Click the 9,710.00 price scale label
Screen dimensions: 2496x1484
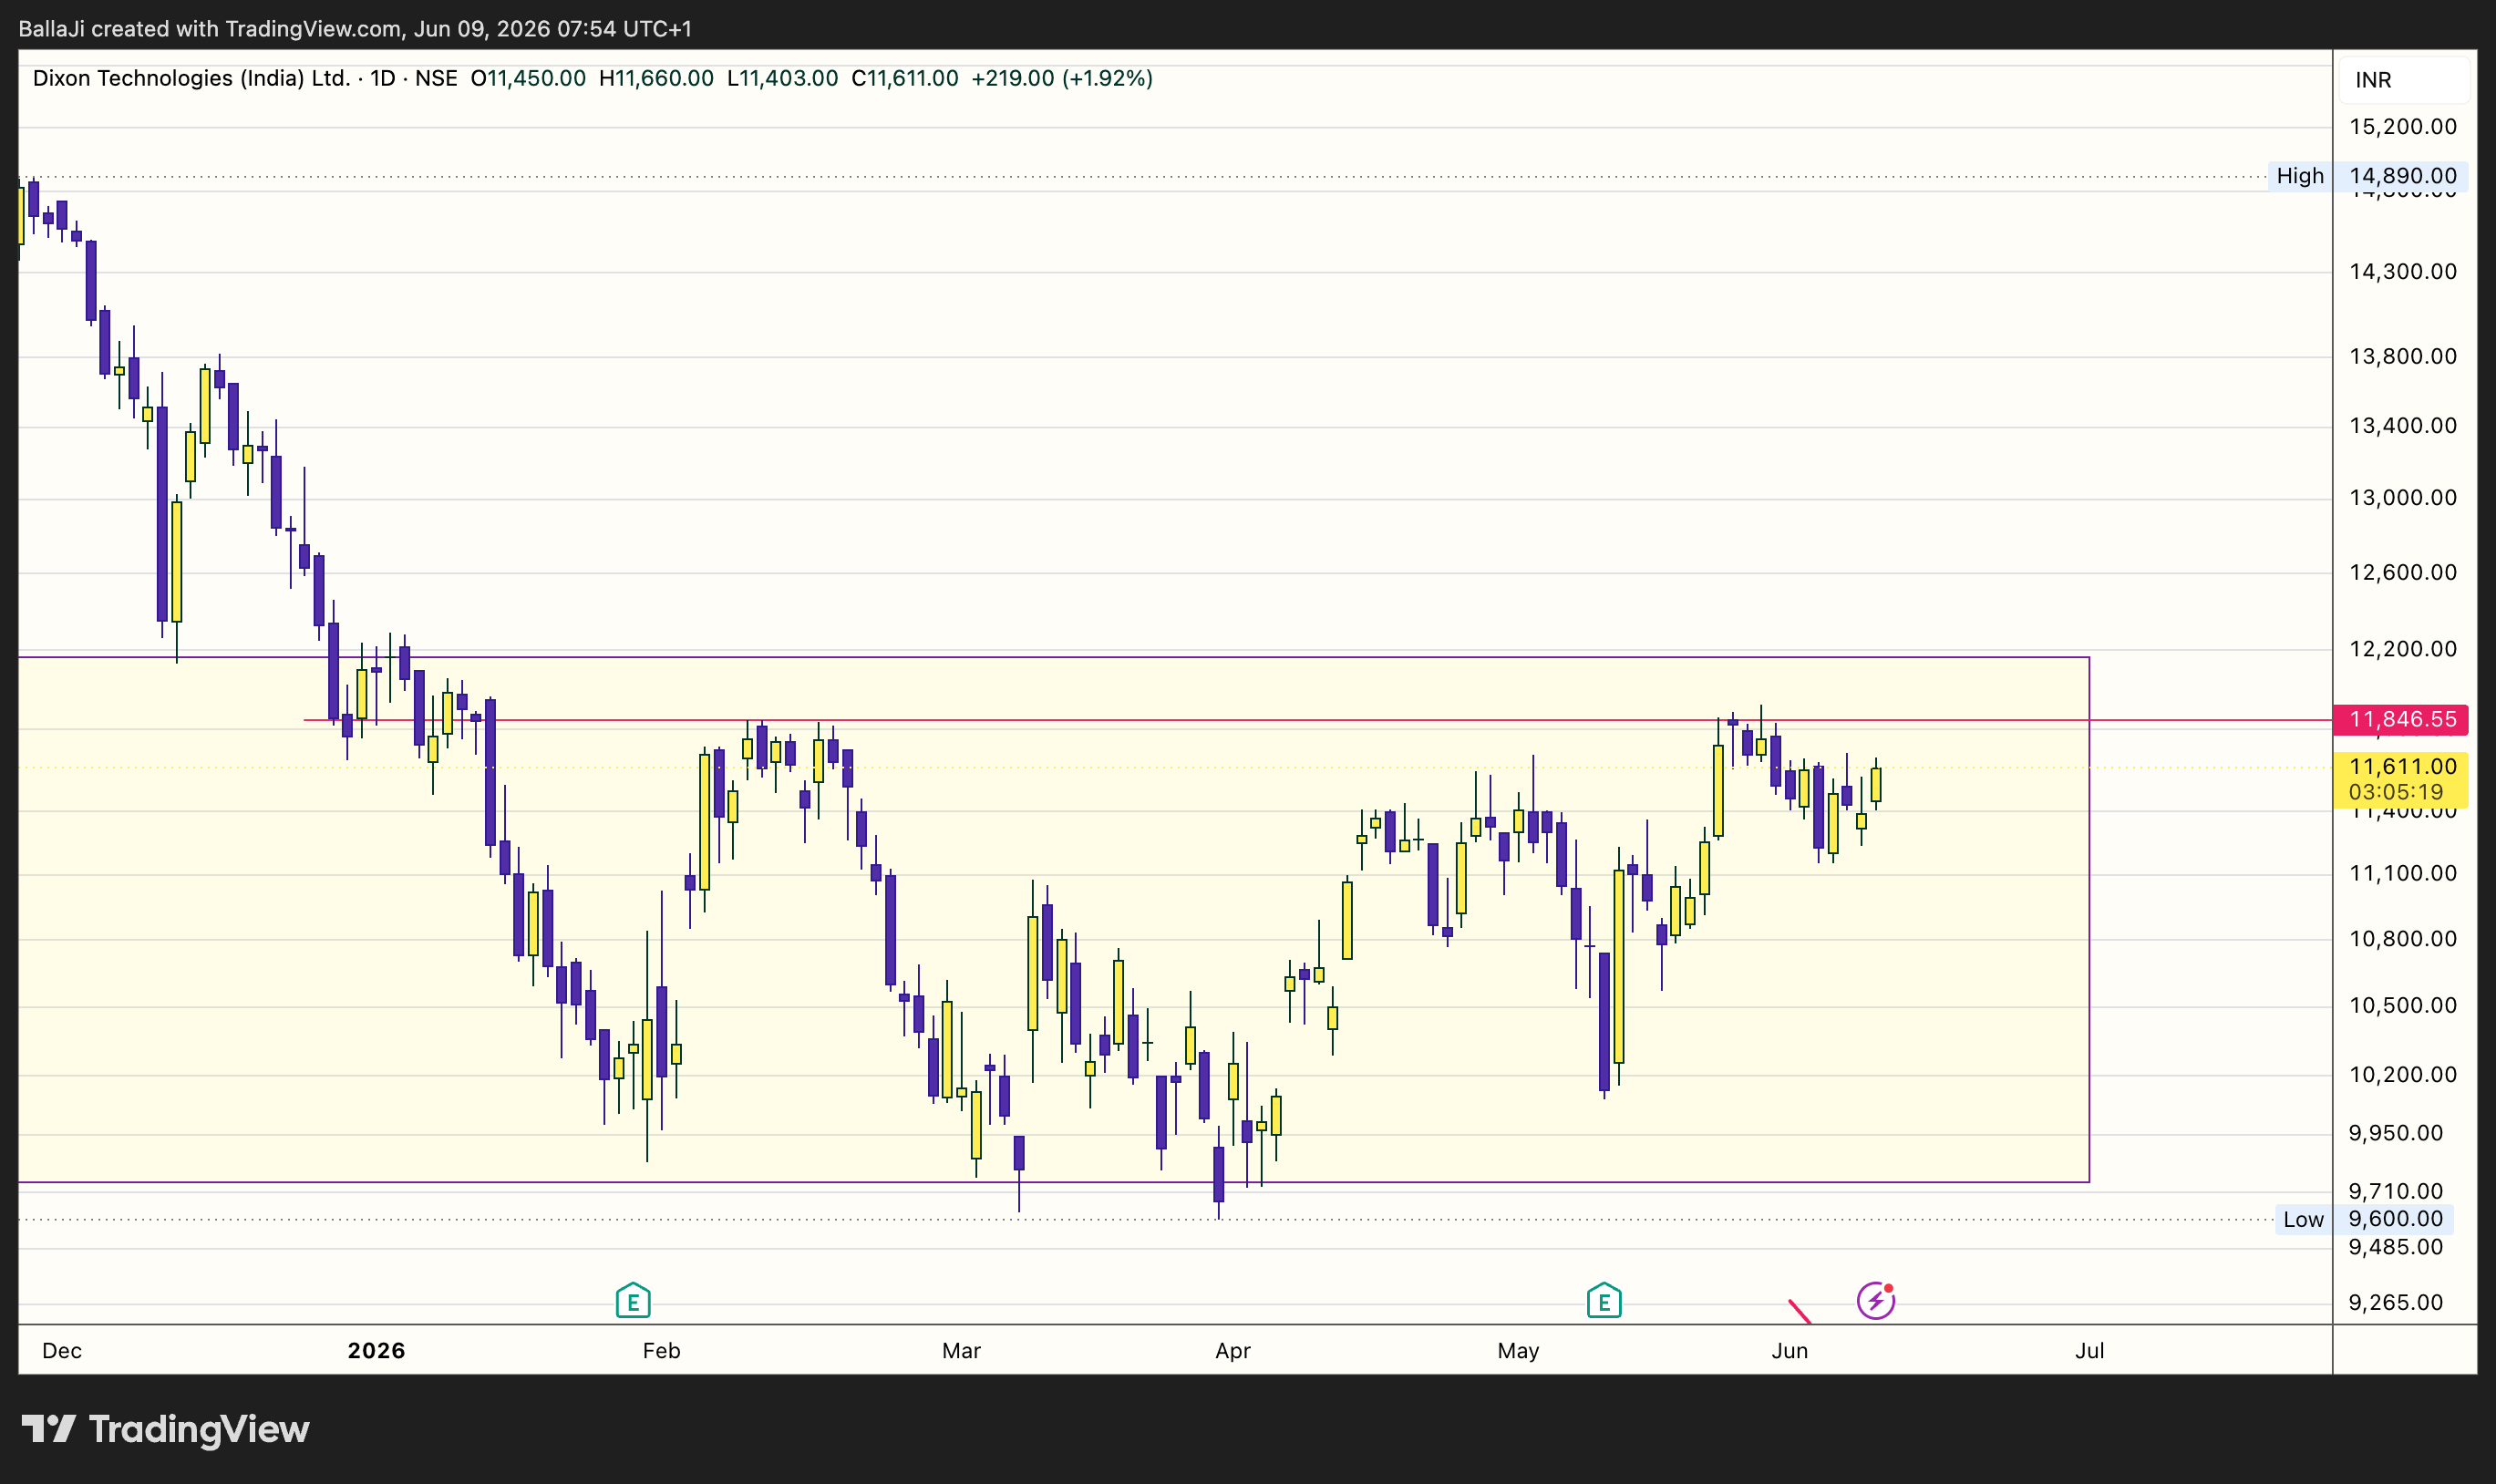pyautogui.click(x=2395, y=1192)
